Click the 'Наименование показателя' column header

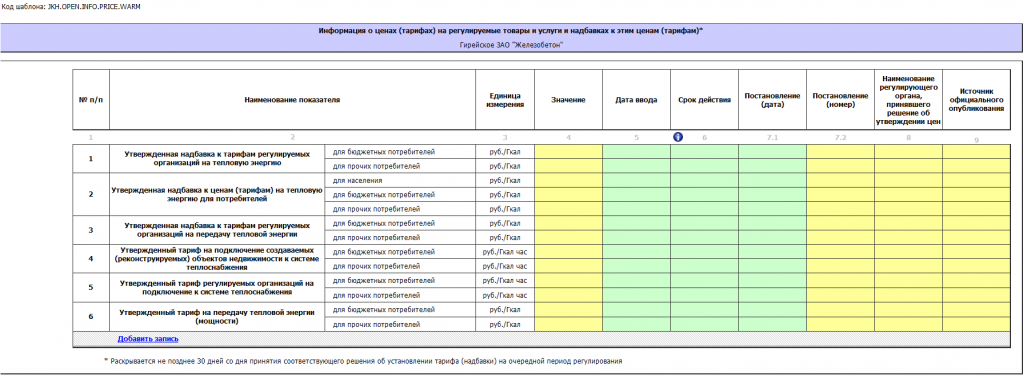[292, 100]
